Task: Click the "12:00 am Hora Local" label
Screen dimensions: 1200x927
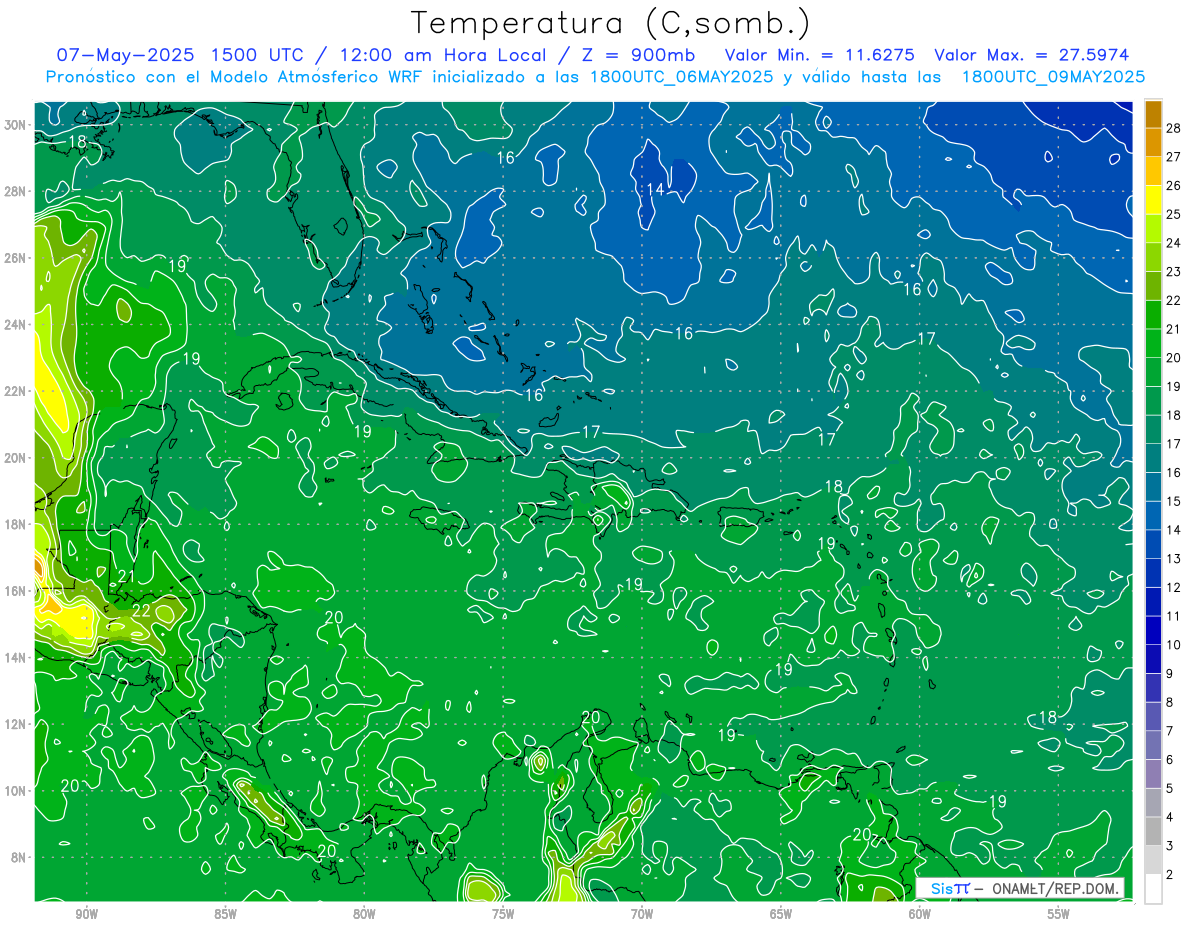Action: [x=444, y=56]
